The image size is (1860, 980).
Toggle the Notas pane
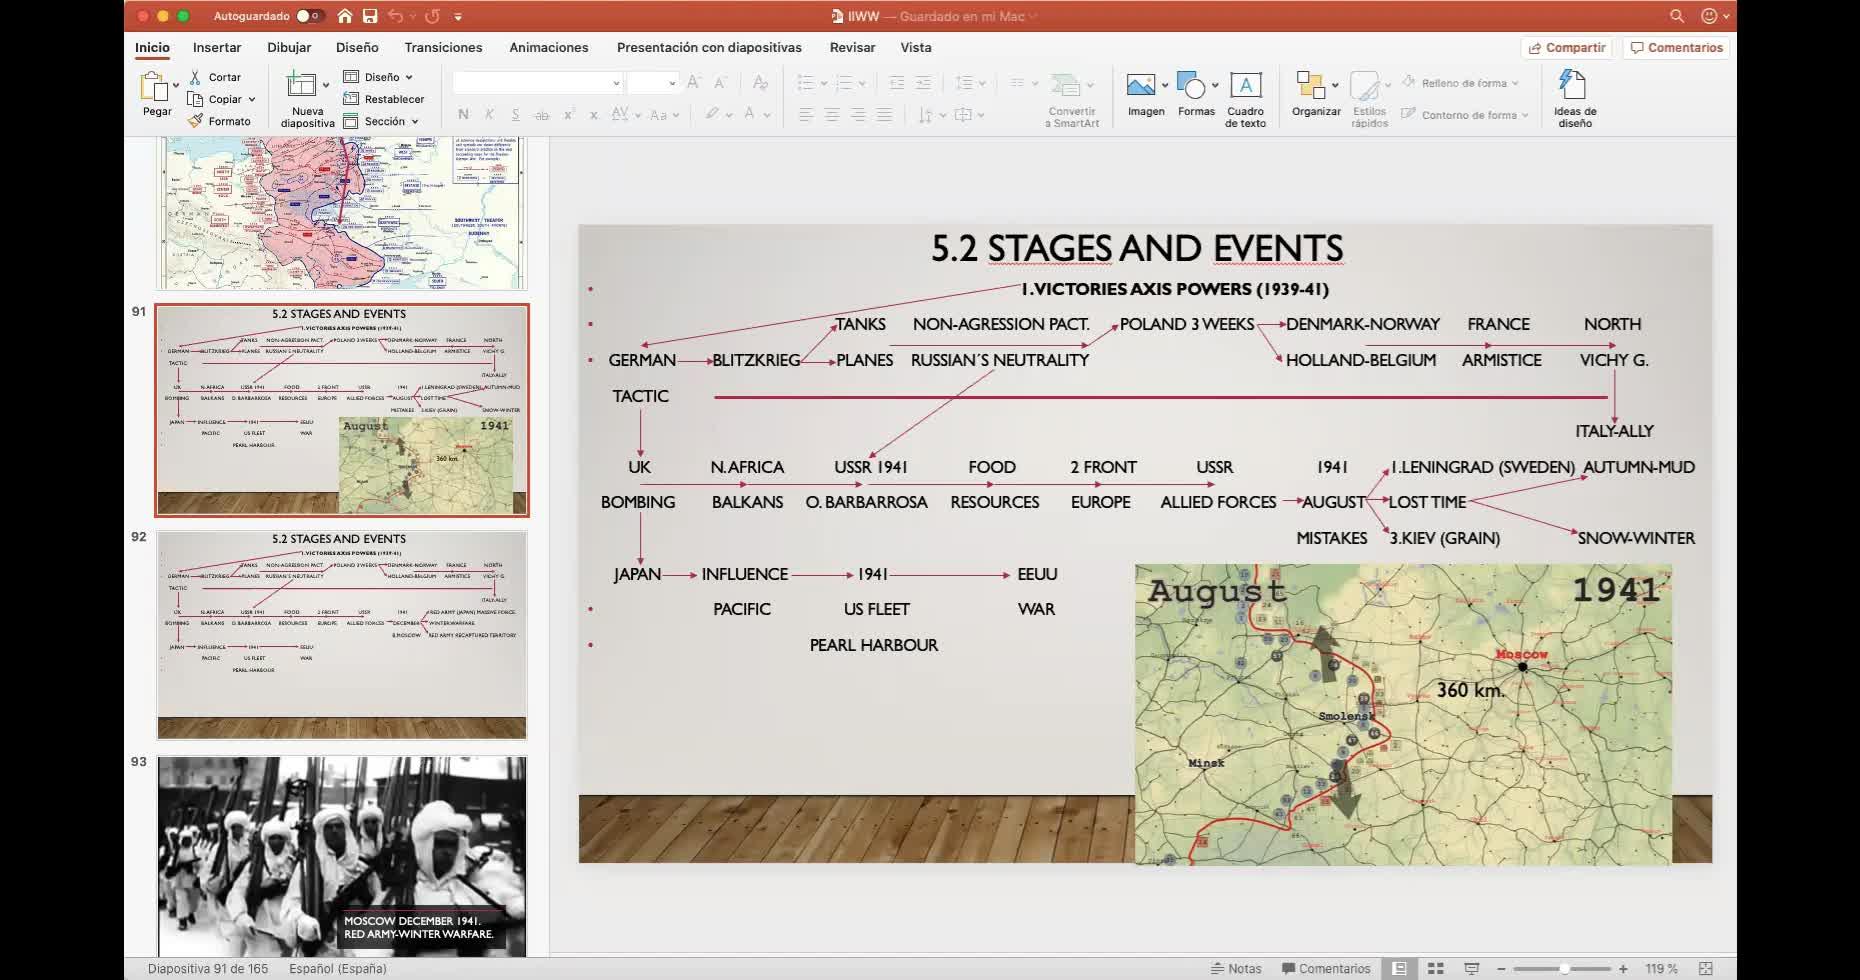(1236, 968)
